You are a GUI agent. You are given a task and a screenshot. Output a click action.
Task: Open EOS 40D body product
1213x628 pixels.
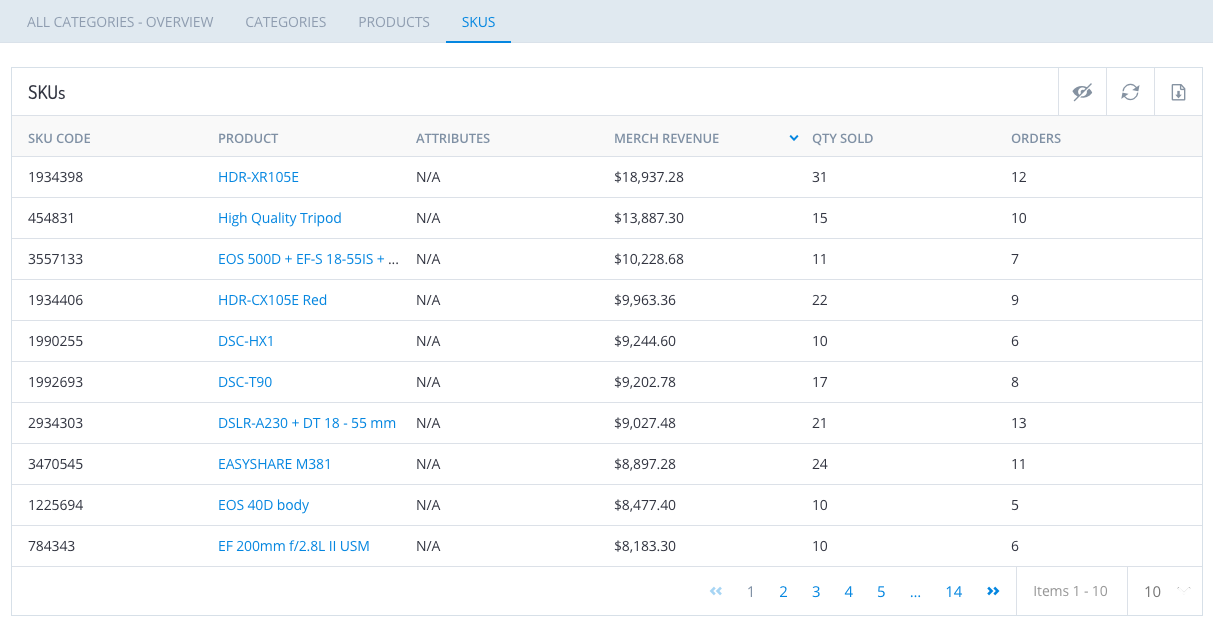(263, 505)
